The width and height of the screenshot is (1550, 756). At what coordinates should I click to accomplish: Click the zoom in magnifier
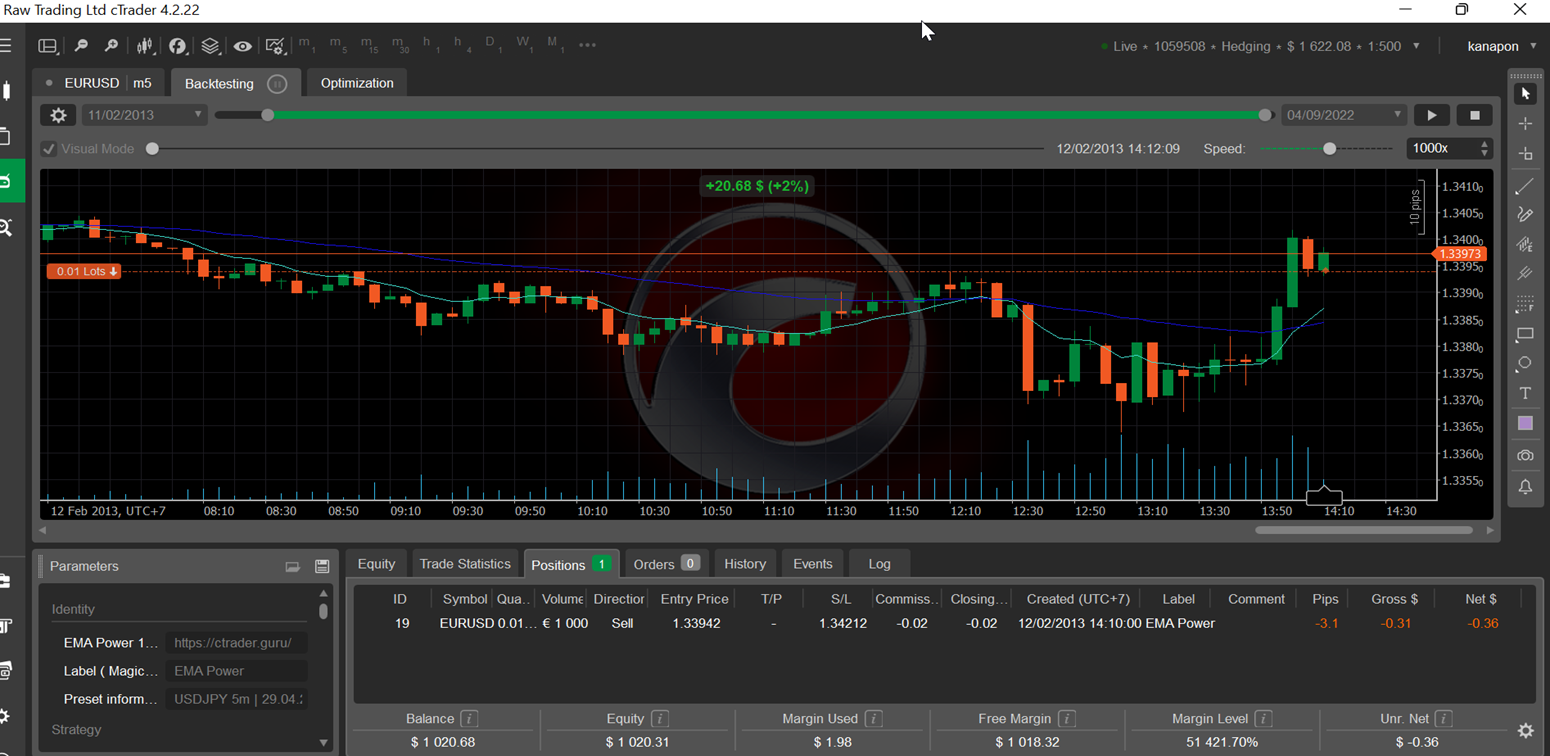[111, 46]
